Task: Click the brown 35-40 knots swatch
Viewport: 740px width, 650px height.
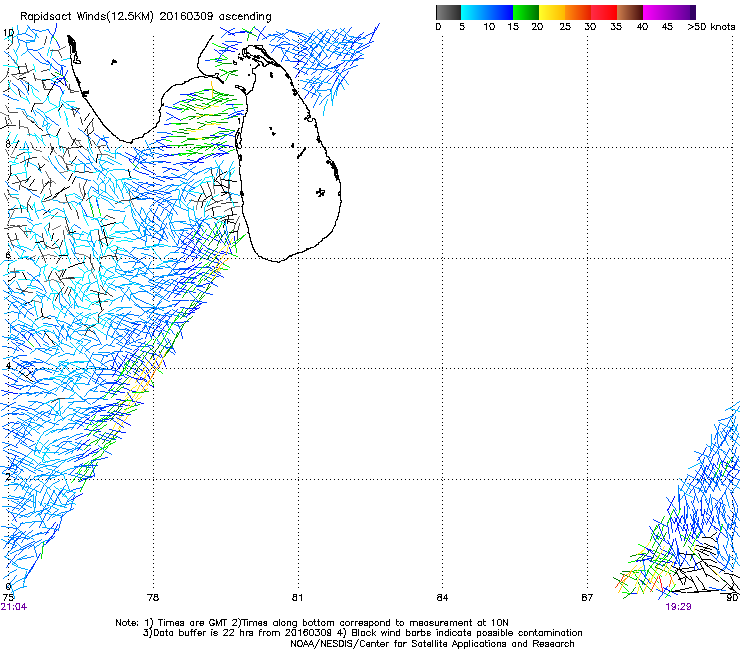Action: pos(630,12)
